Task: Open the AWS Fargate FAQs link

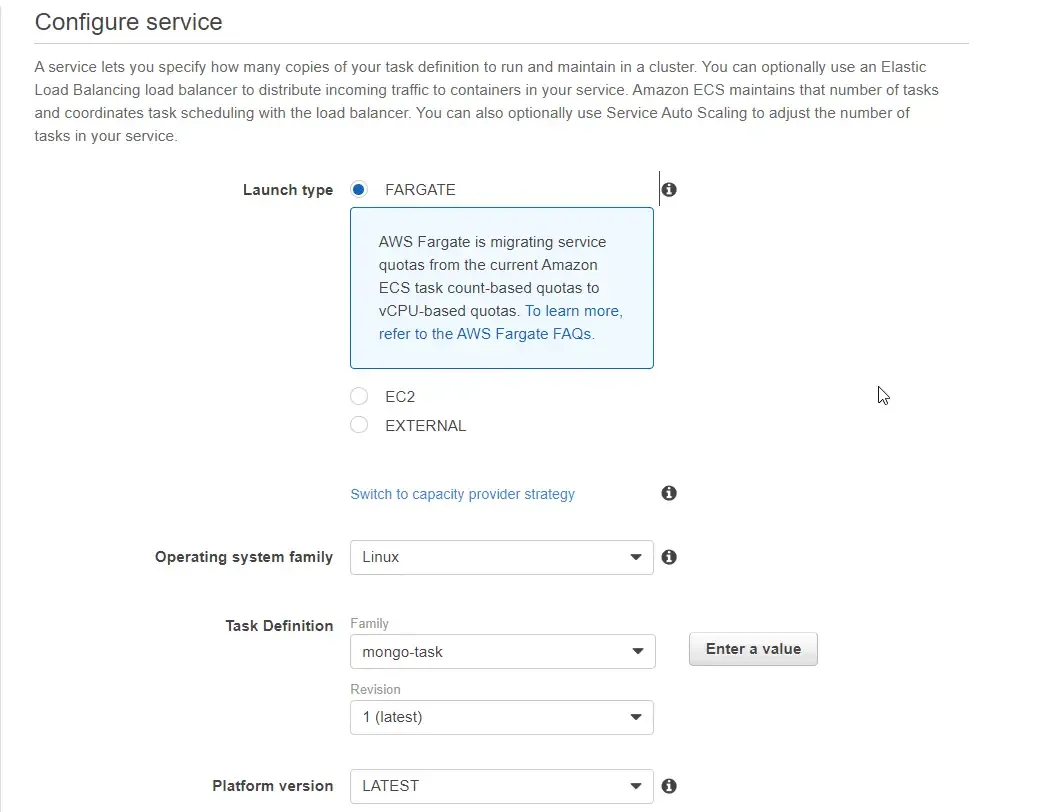Action: (x=489, y=334)
